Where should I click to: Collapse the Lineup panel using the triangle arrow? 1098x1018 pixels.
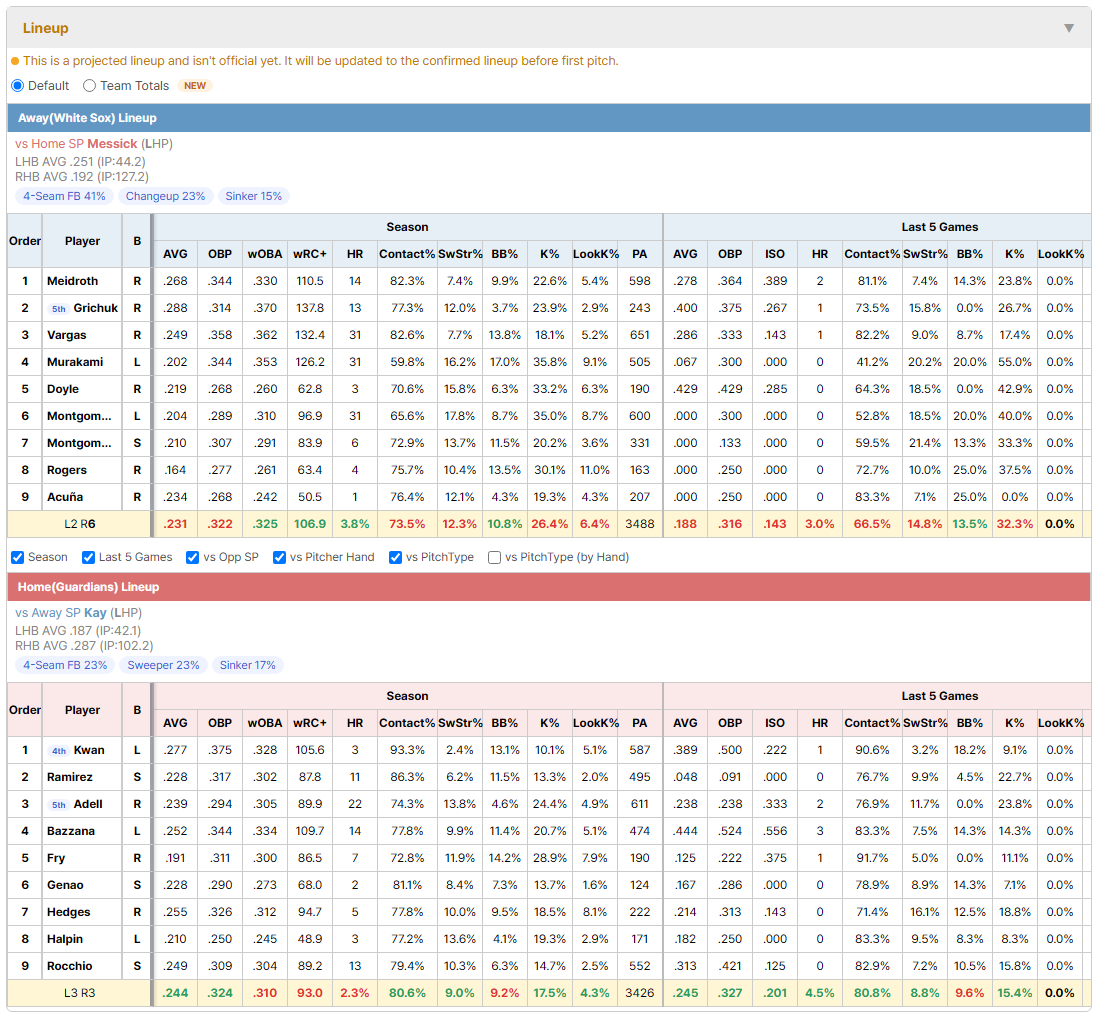[x=1069, y=28]
